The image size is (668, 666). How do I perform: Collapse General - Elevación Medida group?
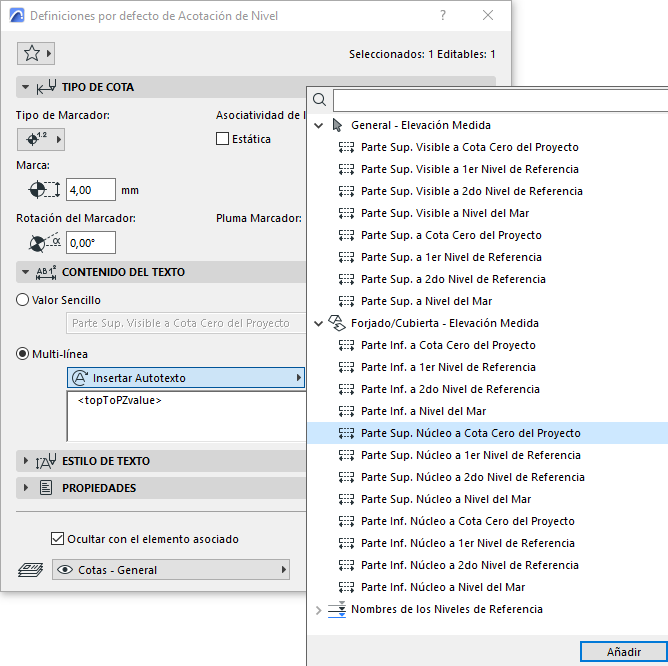point(319,126)
